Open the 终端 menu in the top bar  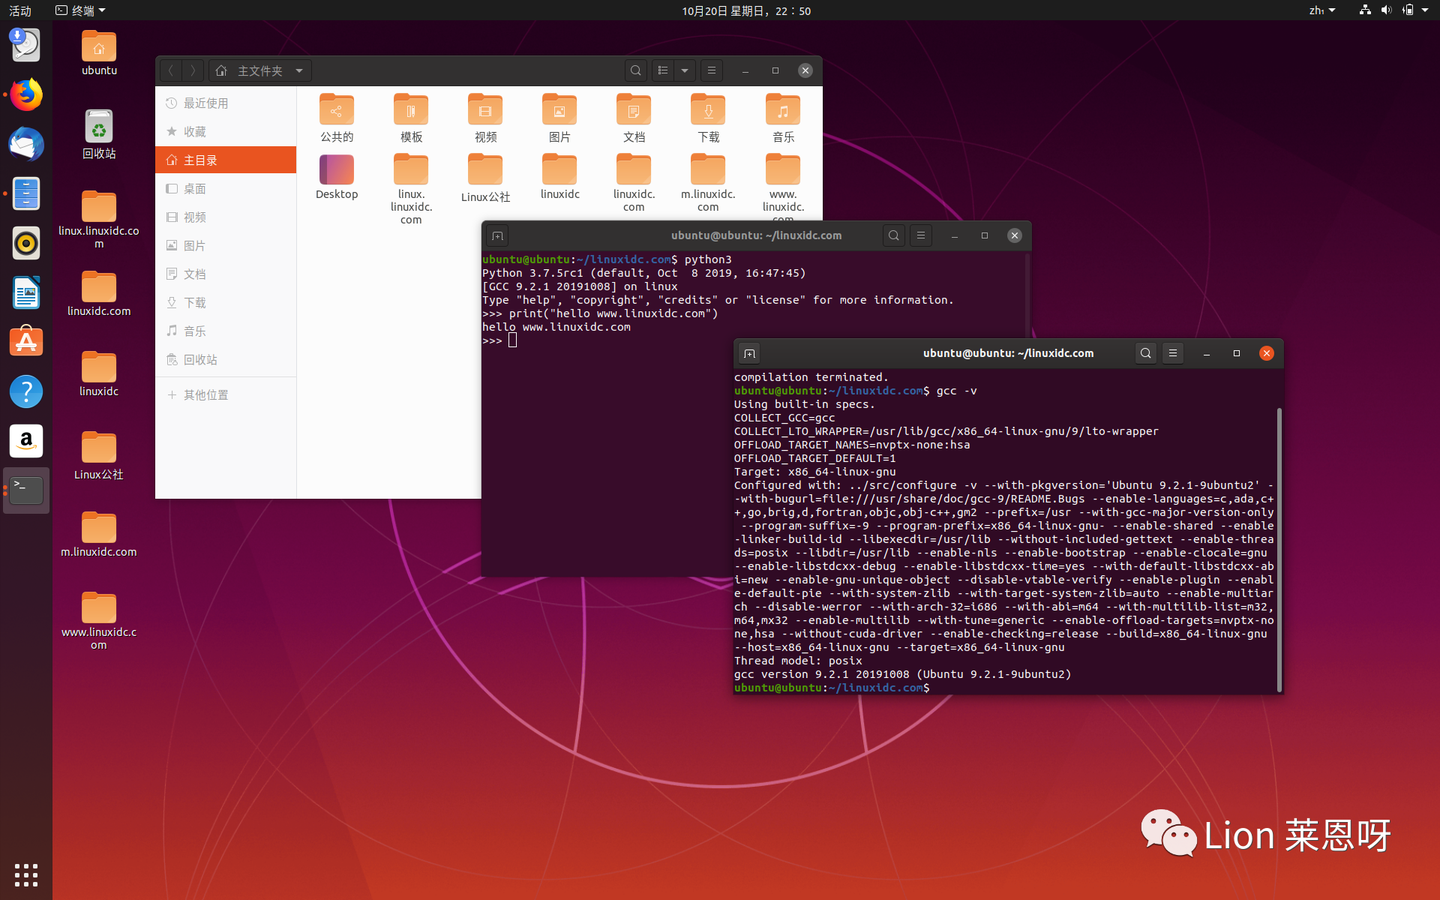pos(79,10)
